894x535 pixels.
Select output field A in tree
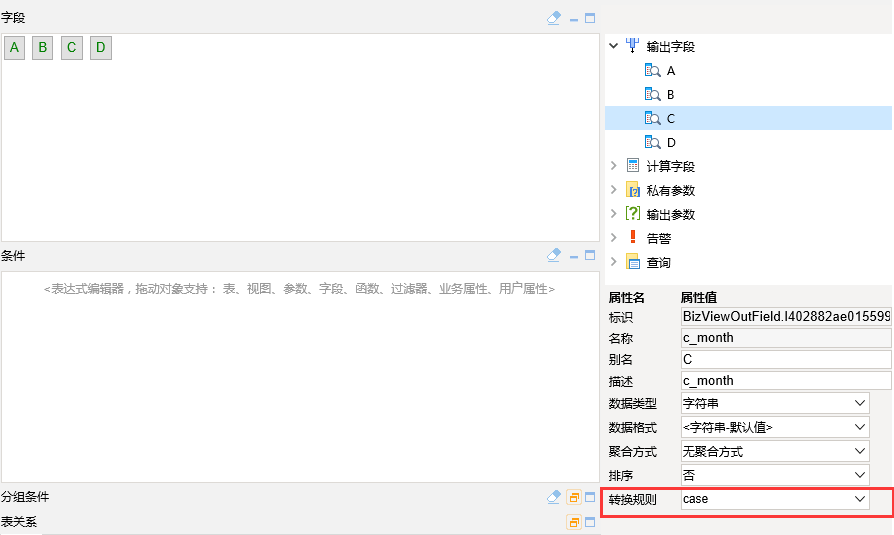[x=671, y=71]
